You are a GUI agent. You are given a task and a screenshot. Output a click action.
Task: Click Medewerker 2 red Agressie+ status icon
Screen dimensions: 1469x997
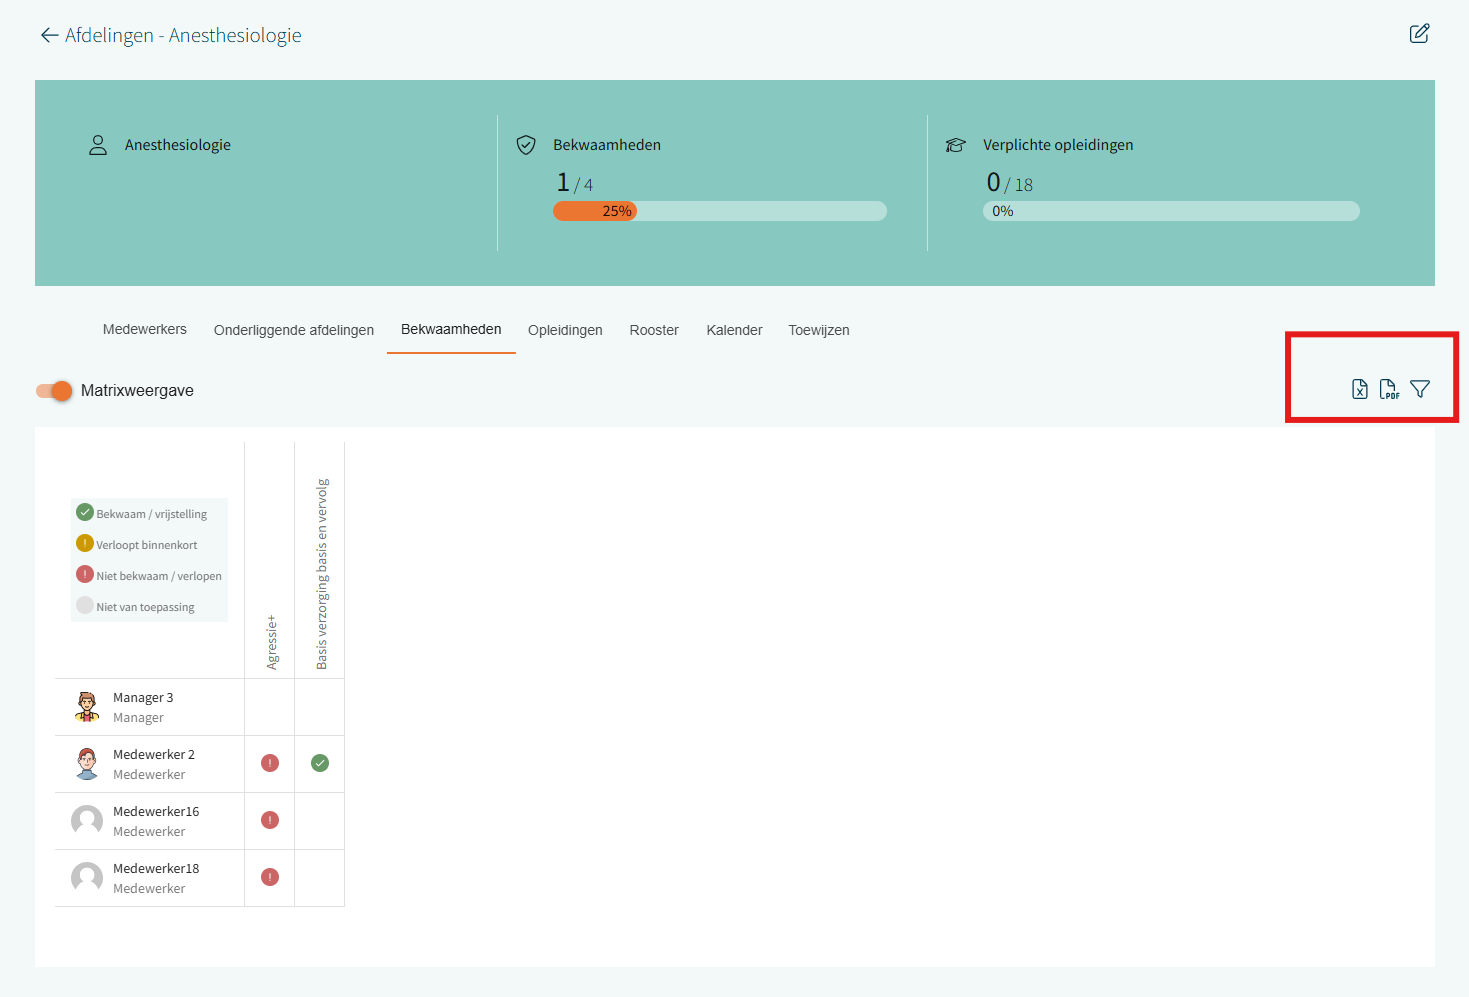pyautogui.click(x=270, y=763)
